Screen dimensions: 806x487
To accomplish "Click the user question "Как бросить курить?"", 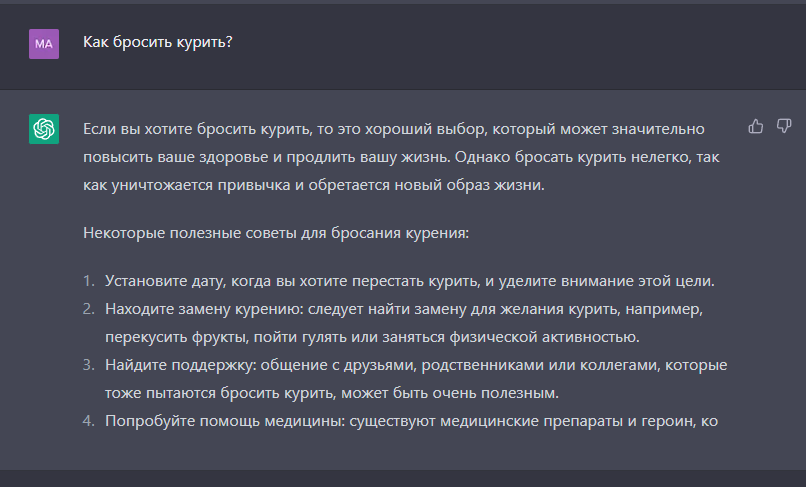I will pos(158,42).
